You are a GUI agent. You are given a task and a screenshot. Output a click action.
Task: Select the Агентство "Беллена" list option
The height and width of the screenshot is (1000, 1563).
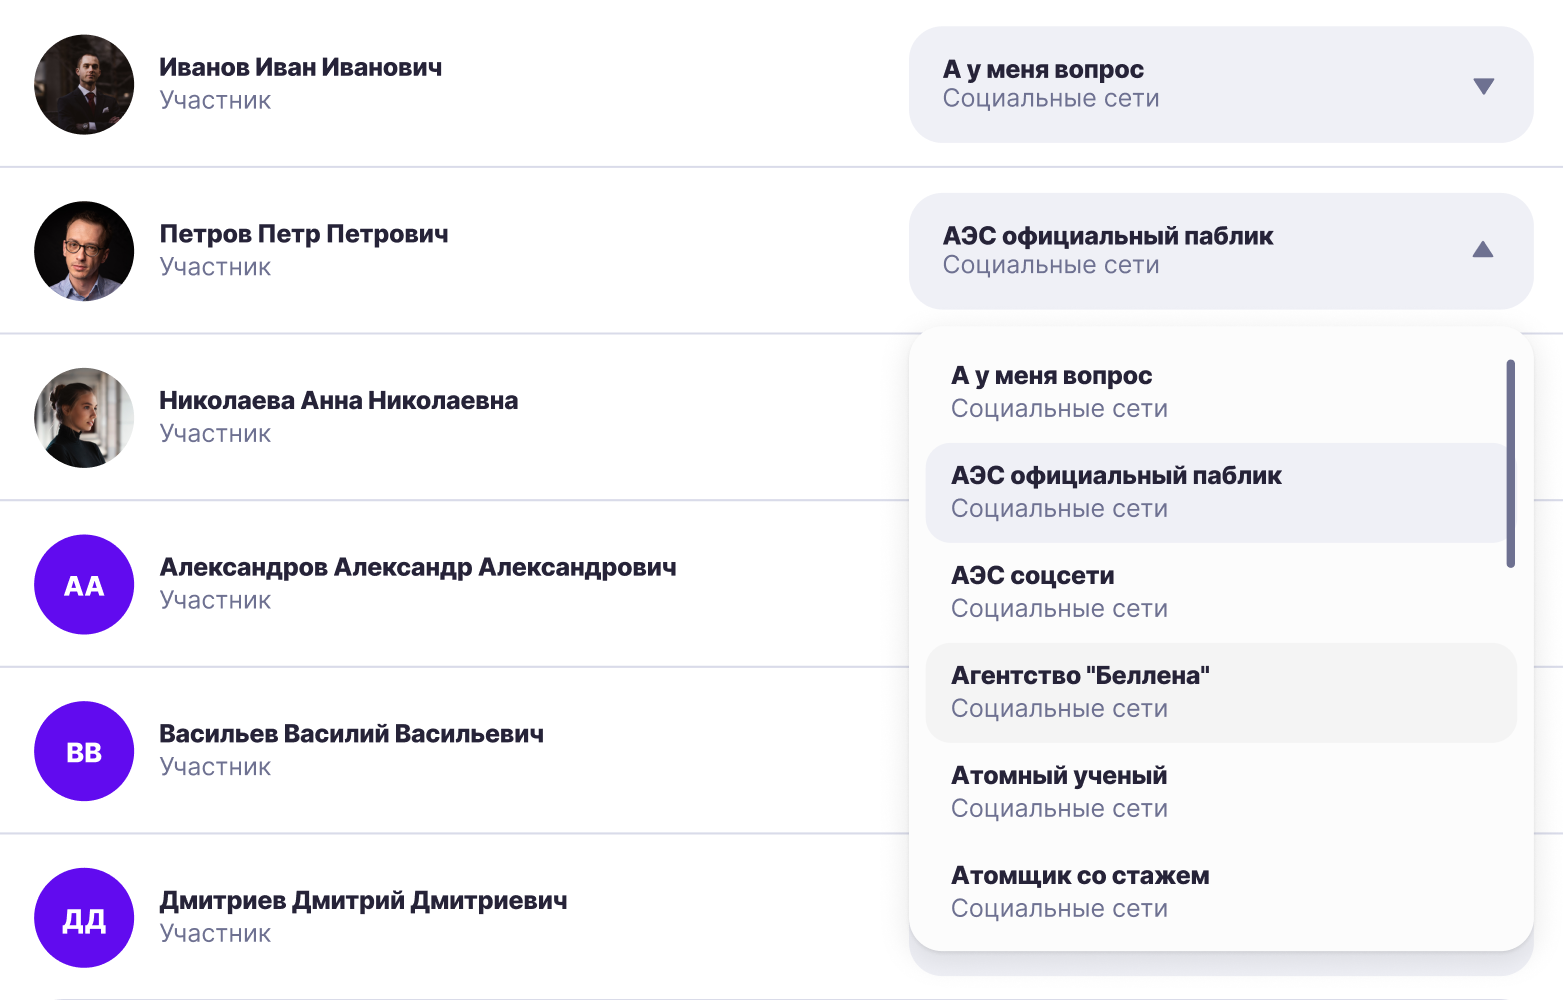point(1221,692)
